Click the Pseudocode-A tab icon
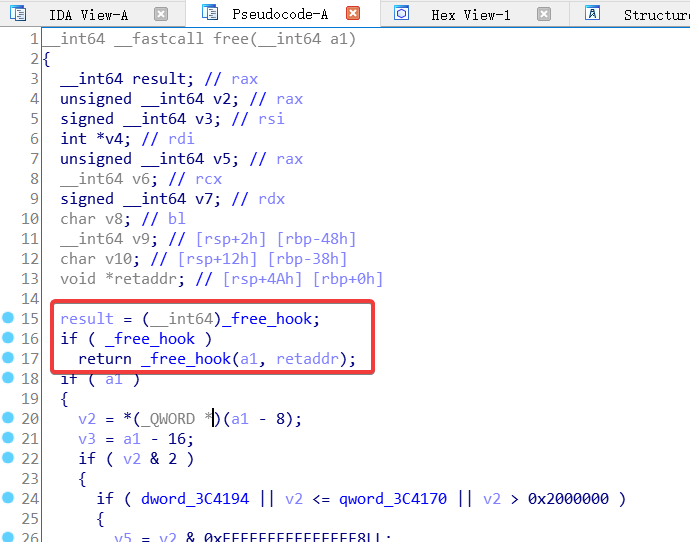 point(210,13)
